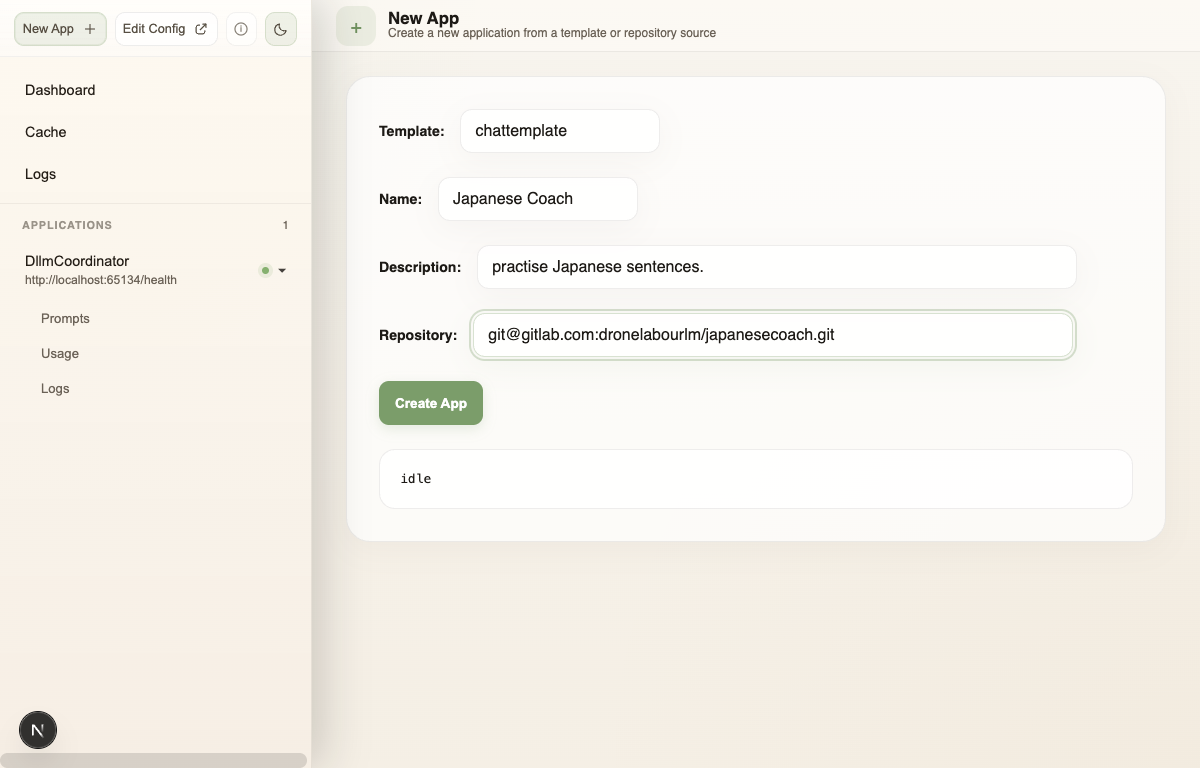Click the New App sidebar button
Image resolution: width=1200 pixels, height=768 pixels.
[60, 29]
